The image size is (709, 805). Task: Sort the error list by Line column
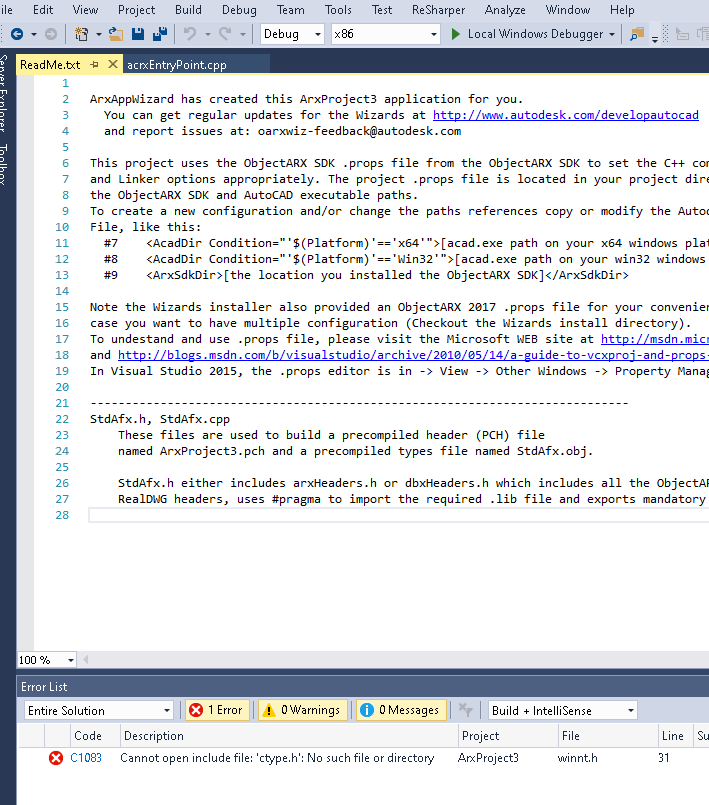(x=675, y=736)
